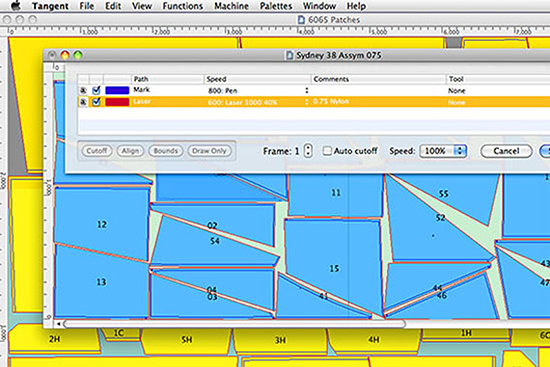
Task: Open the File menu
Action: pyautogui.click(x=86, y=6)
